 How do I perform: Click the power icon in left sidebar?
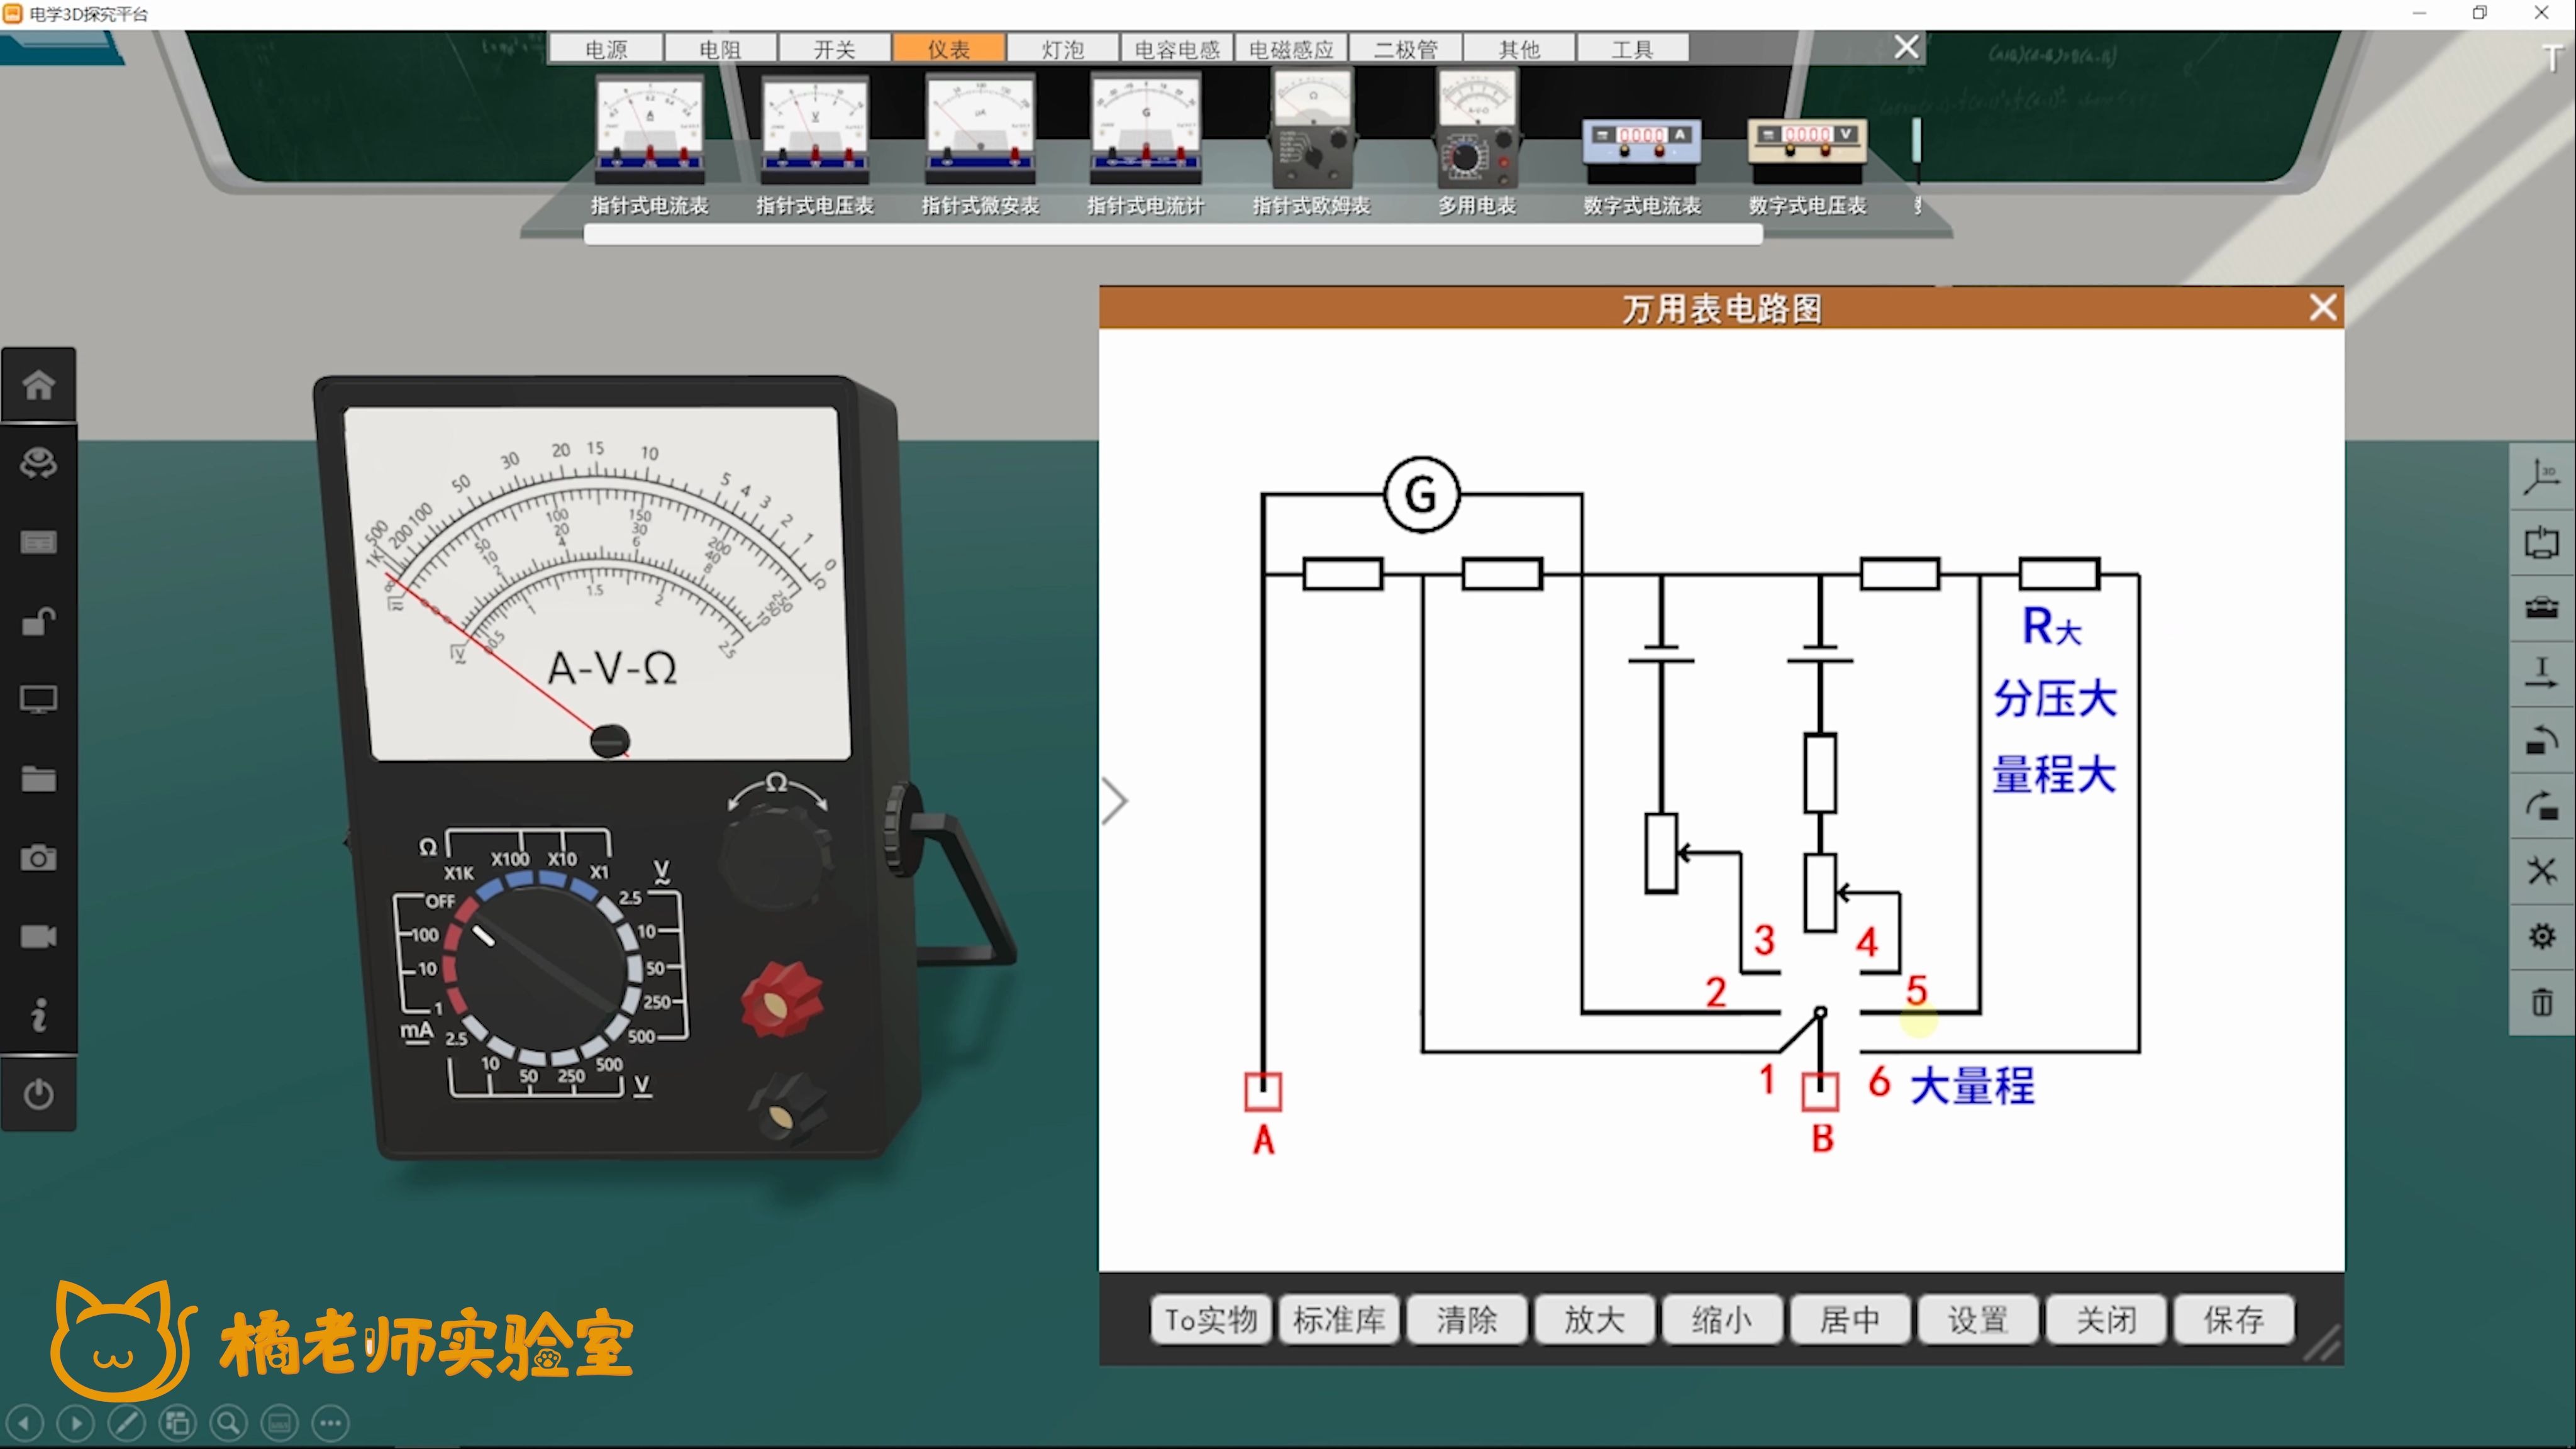[x=38, y=1094]
